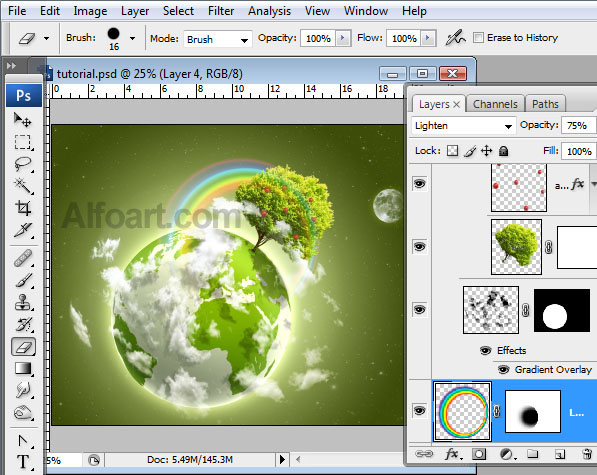Click the Flow 100% field
The width and height of the screenshot is (597, 475).
pos(404,38)
